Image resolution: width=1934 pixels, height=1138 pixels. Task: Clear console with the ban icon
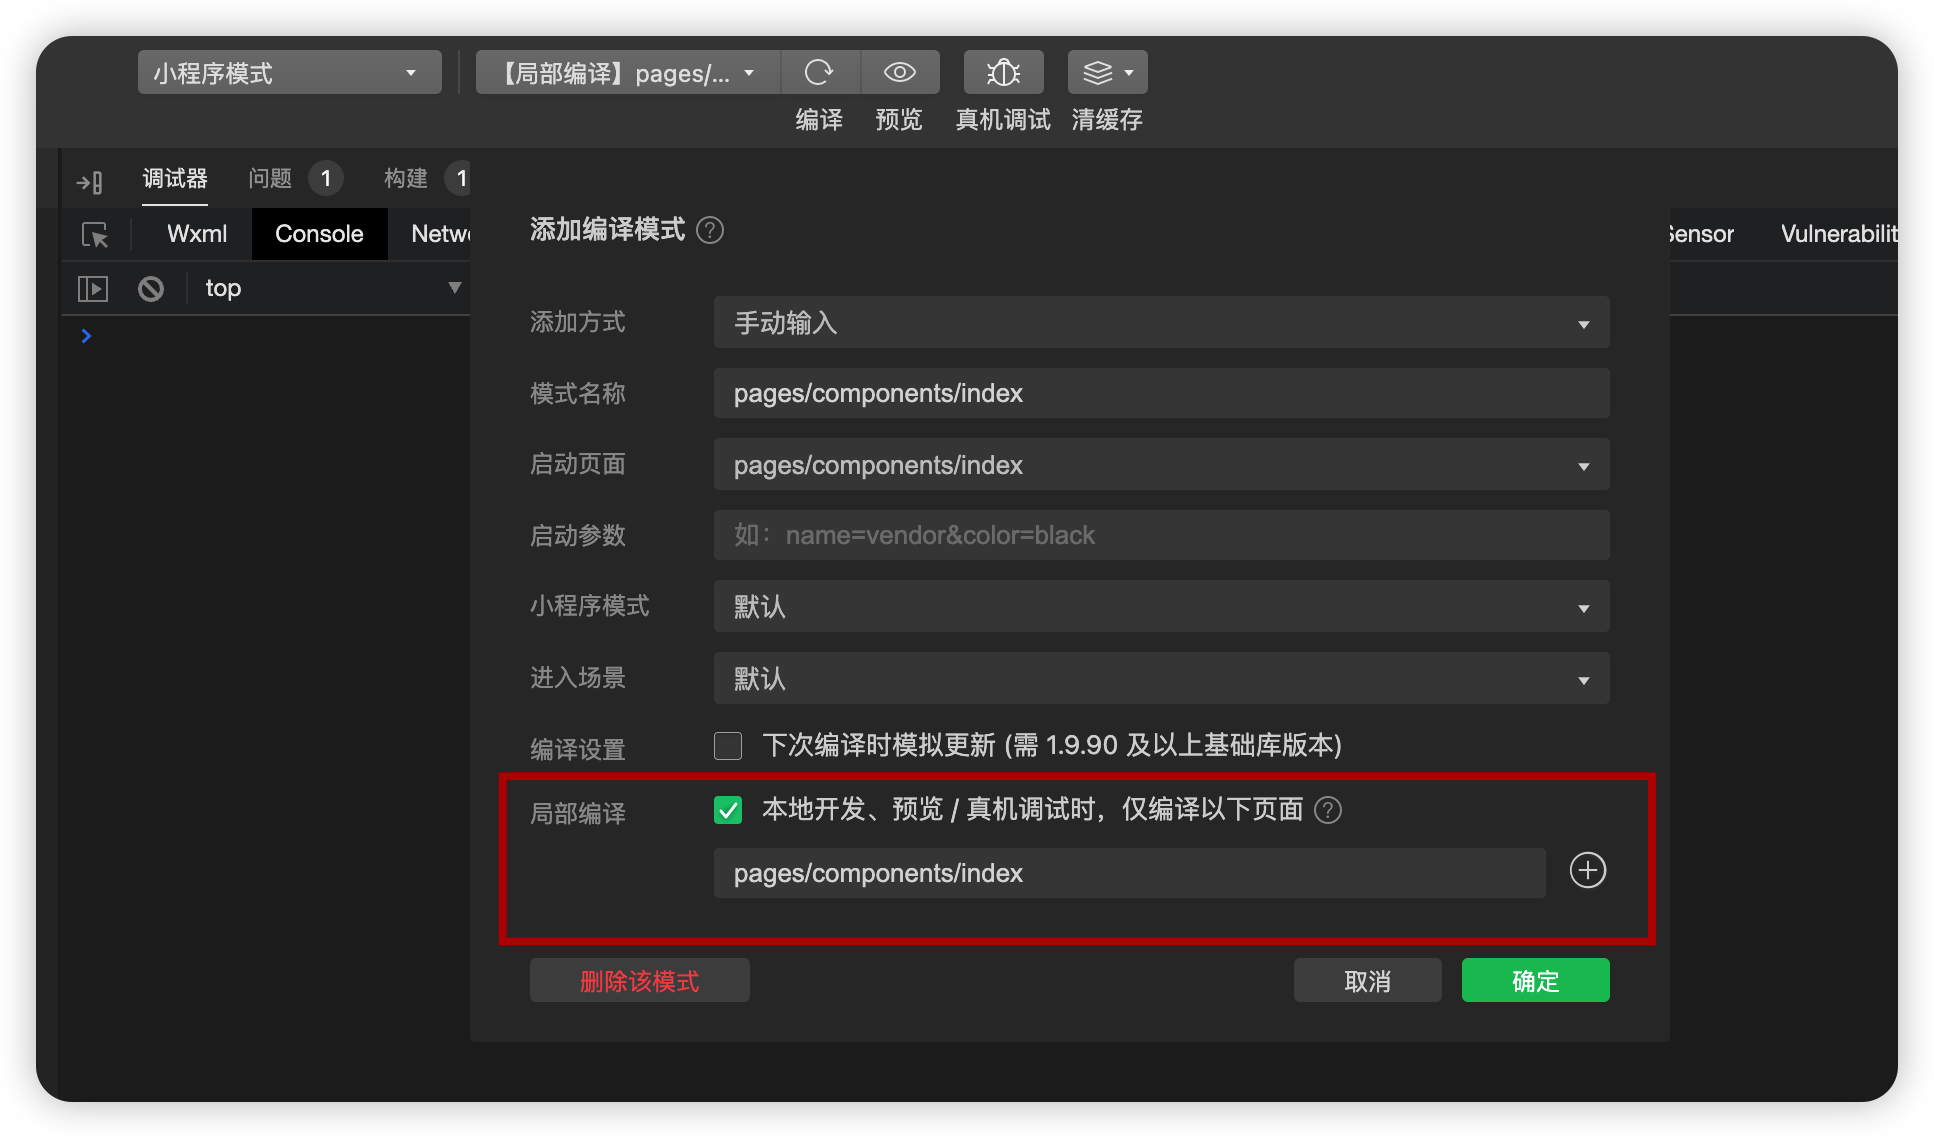[151, 289]
